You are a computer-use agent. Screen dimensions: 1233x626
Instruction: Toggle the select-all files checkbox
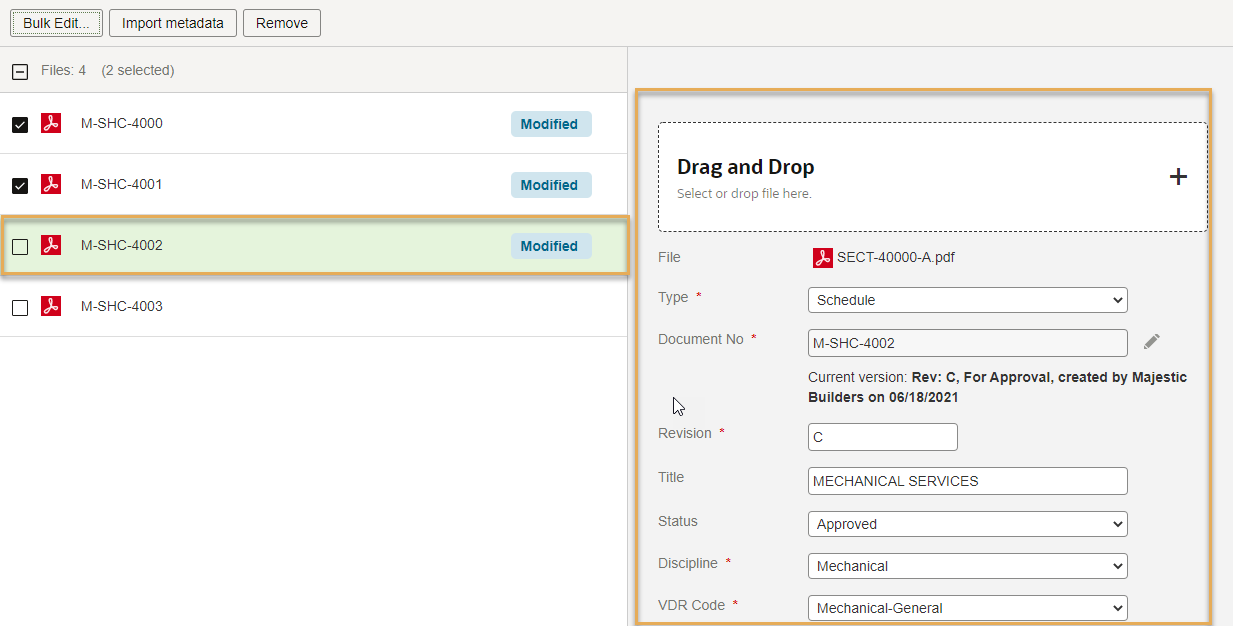[x=20, y=71]
